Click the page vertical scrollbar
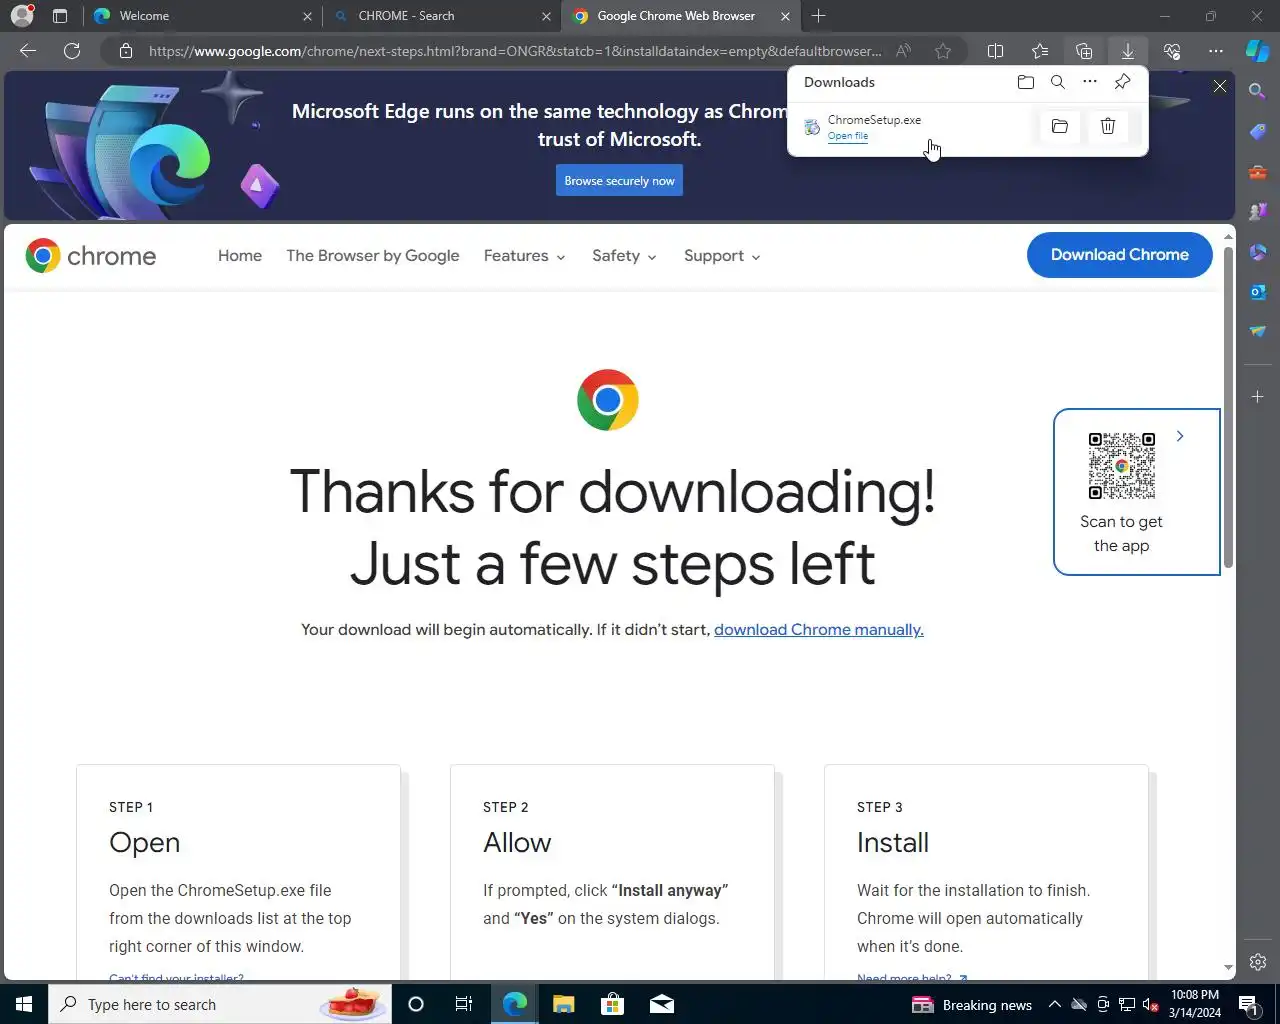Screen dimensions: 1280x1024 [1228, 405]
